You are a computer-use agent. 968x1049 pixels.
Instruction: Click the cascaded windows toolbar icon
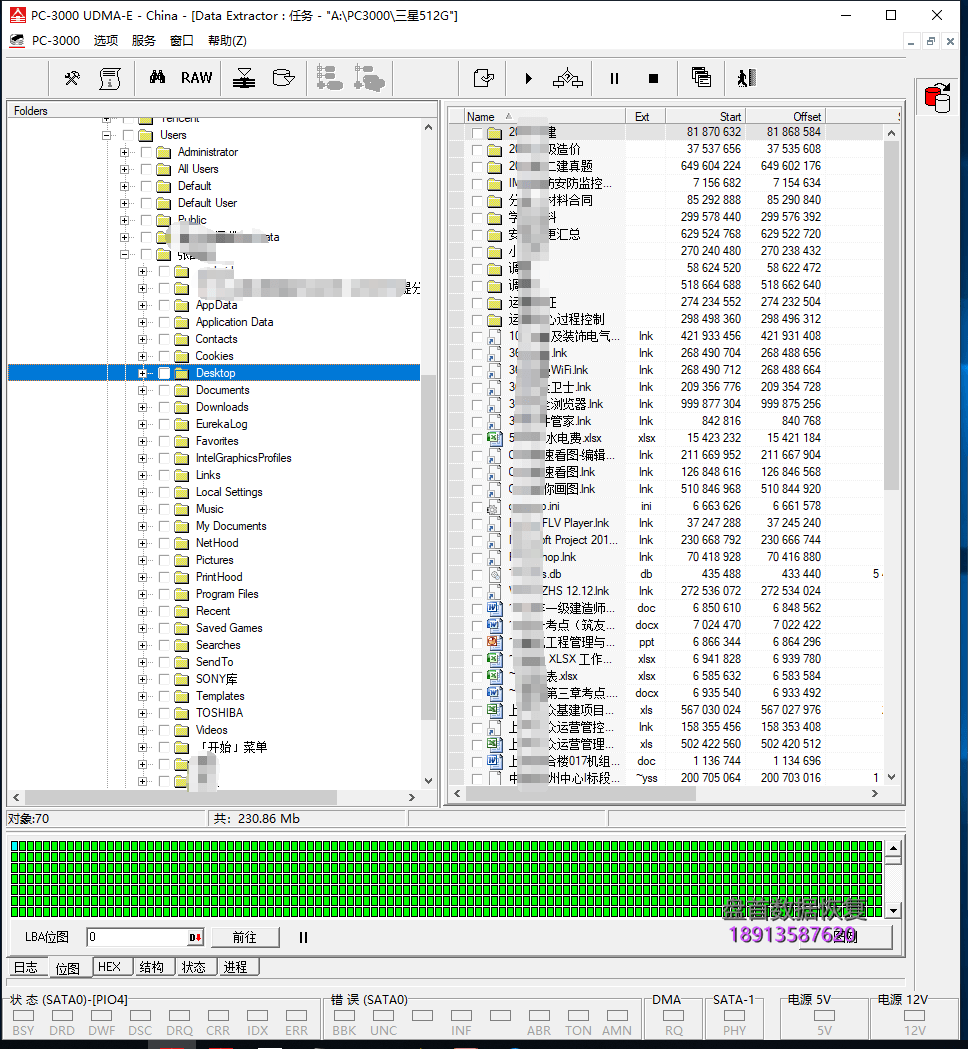coord(700,78)
